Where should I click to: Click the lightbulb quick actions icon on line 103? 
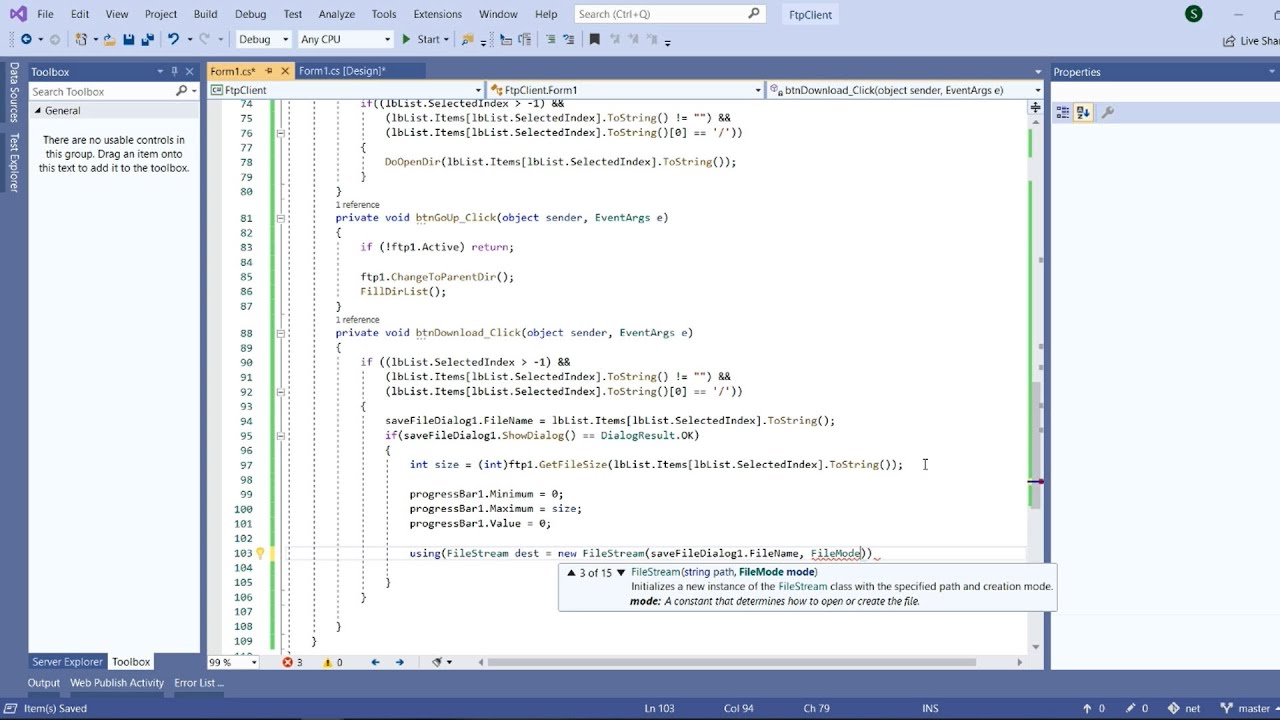point(260,553)
